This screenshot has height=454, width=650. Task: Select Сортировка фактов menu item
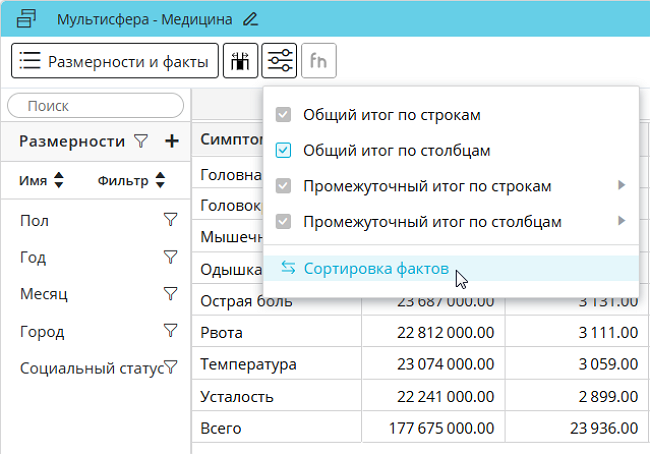[x=376, y=268]
